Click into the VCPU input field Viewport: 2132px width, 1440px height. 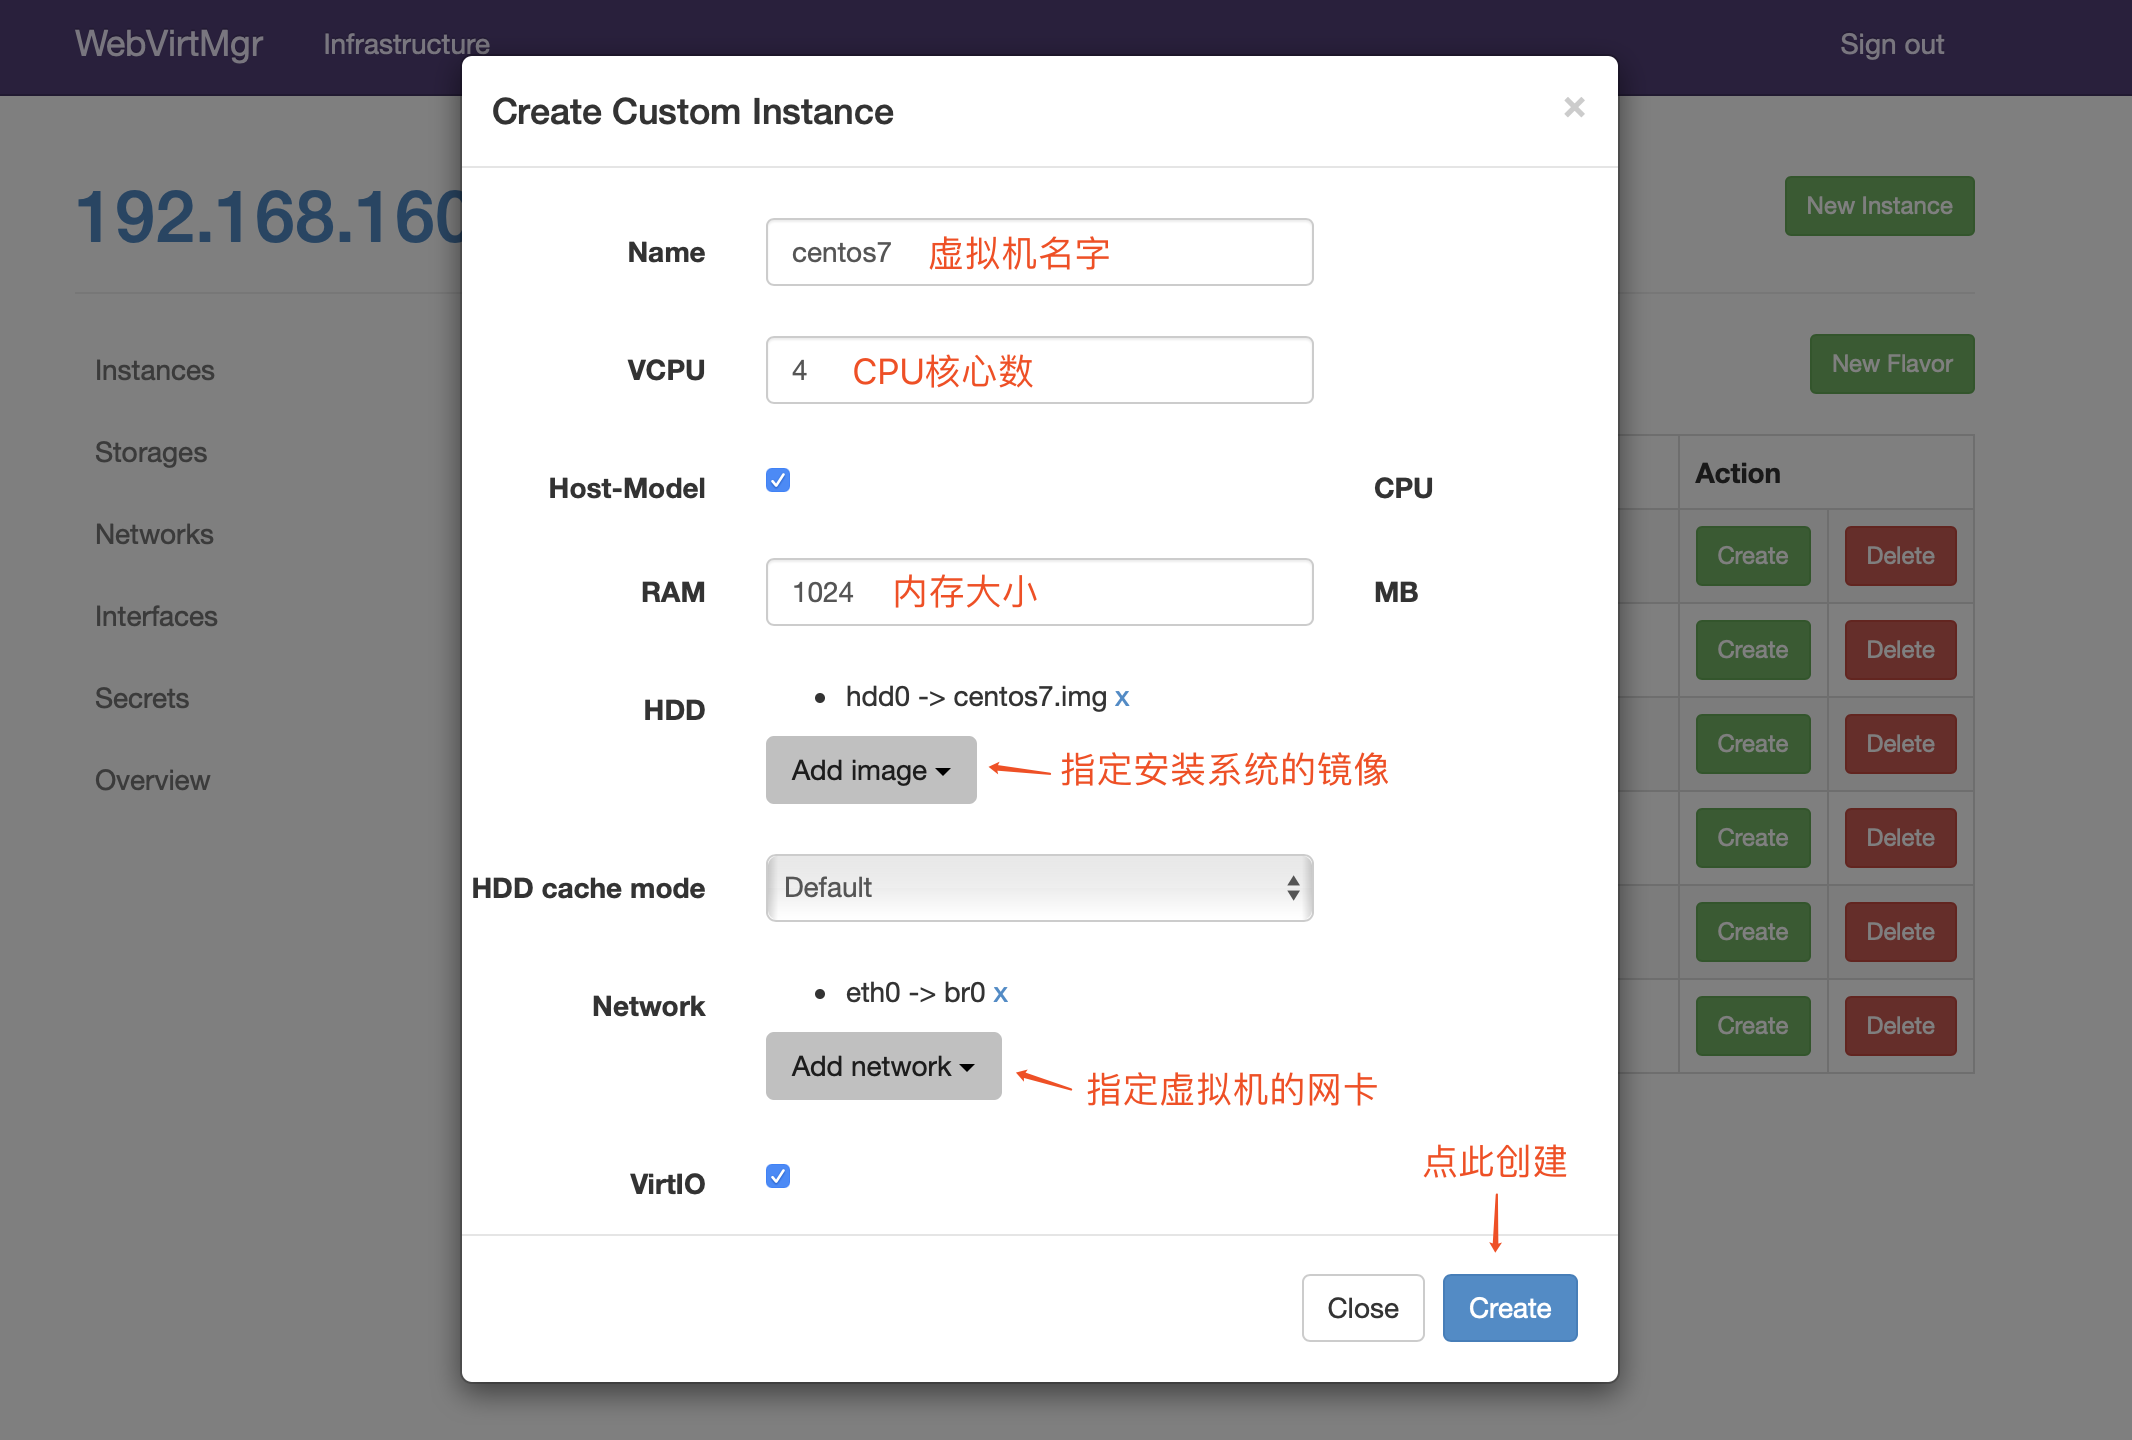[1039, 370]
